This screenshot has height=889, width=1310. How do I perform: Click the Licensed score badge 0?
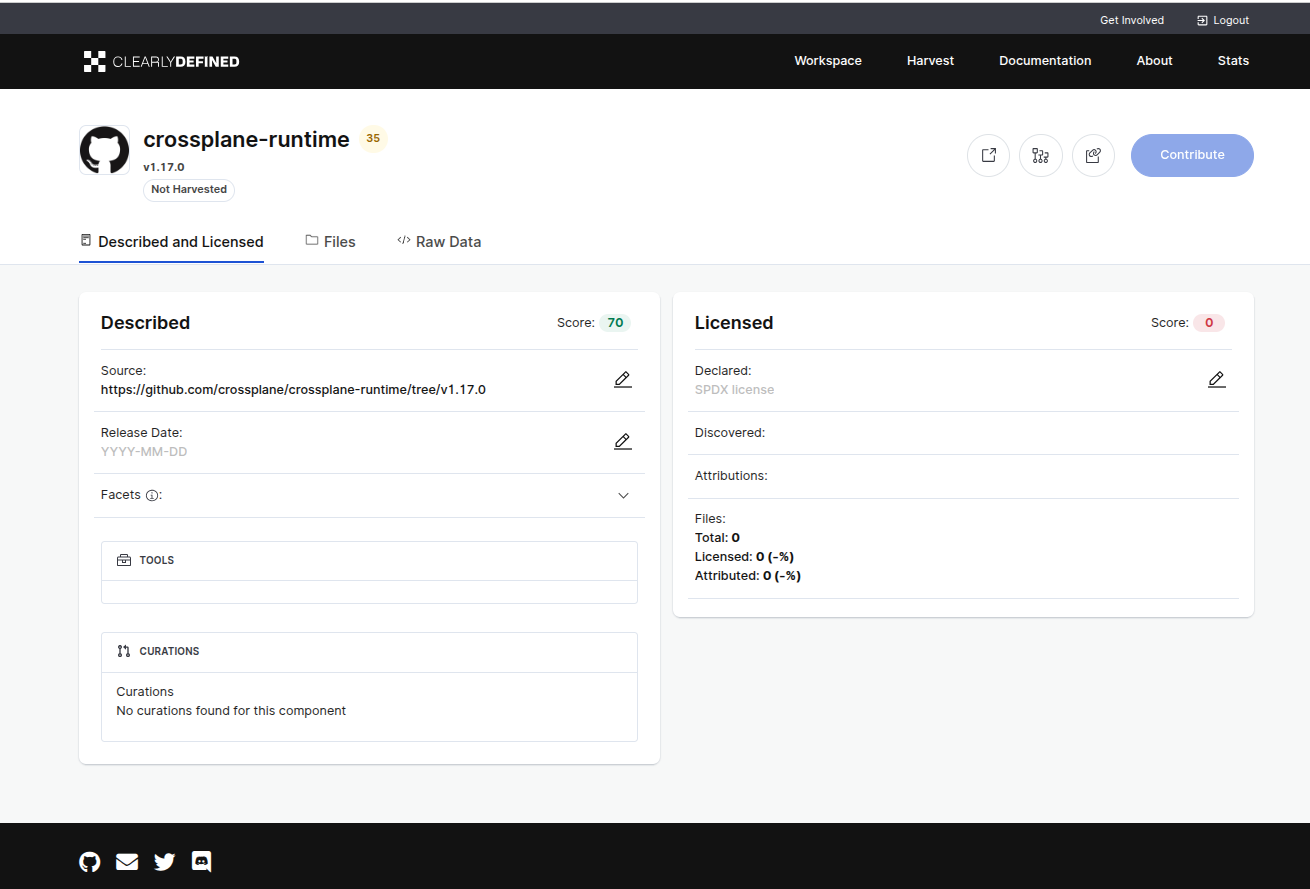click(x=1209, y=323)
